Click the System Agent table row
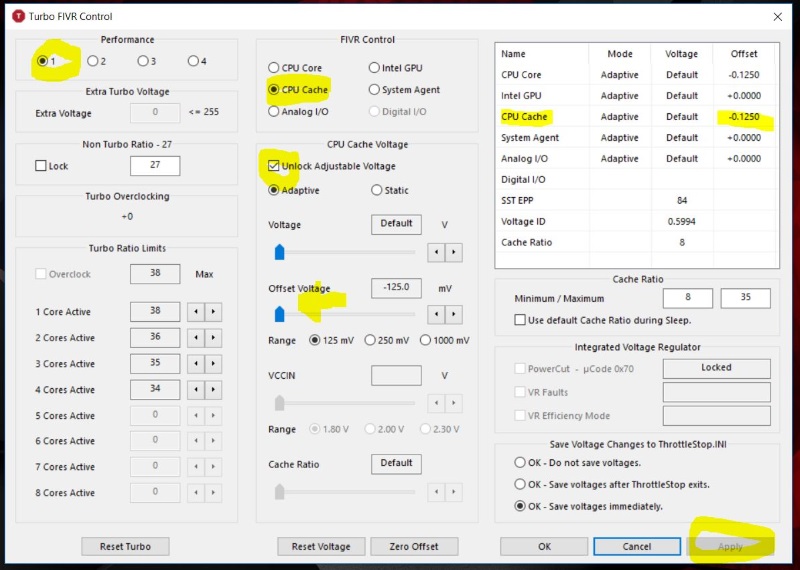 [x=636, y=138]
